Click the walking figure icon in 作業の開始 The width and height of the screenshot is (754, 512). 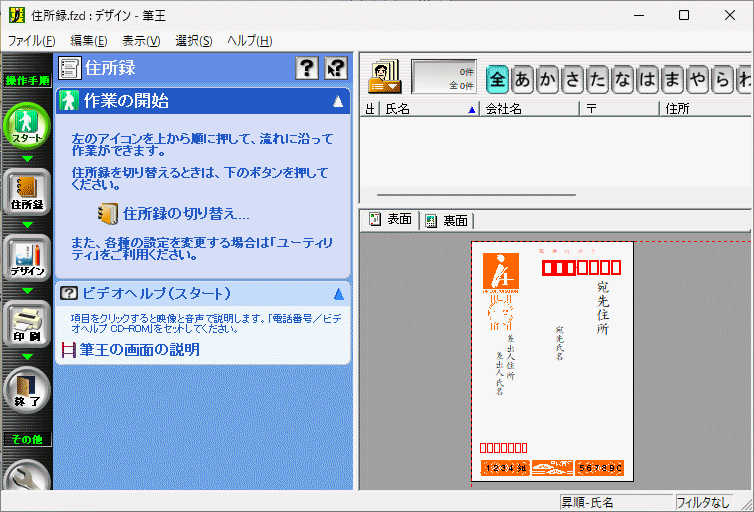(69, 100)
